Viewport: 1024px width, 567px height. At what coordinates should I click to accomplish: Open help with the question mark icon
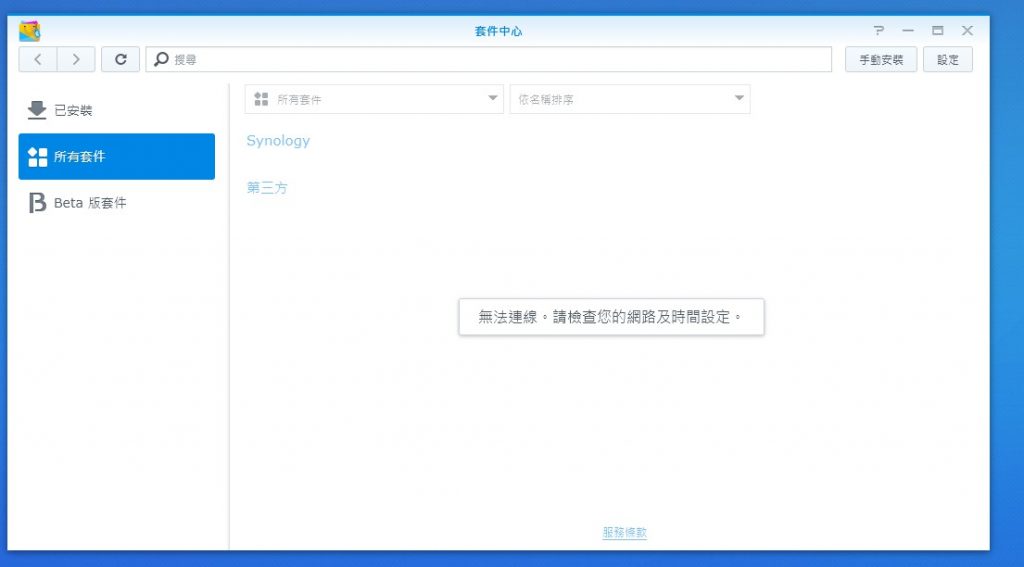(x=878, y=31)
